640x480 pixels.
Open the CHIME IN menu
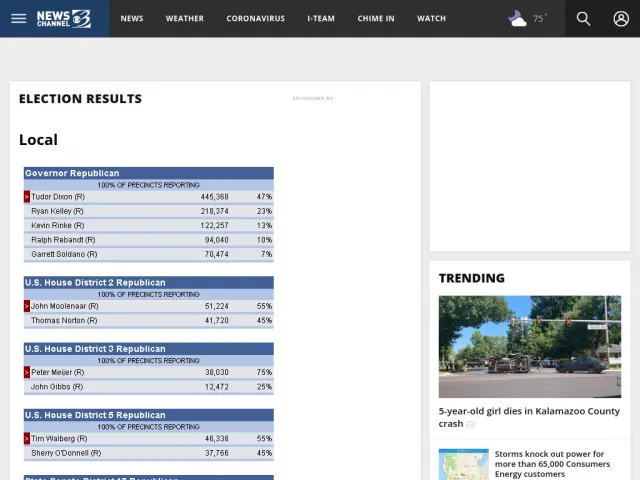(376, 18)
